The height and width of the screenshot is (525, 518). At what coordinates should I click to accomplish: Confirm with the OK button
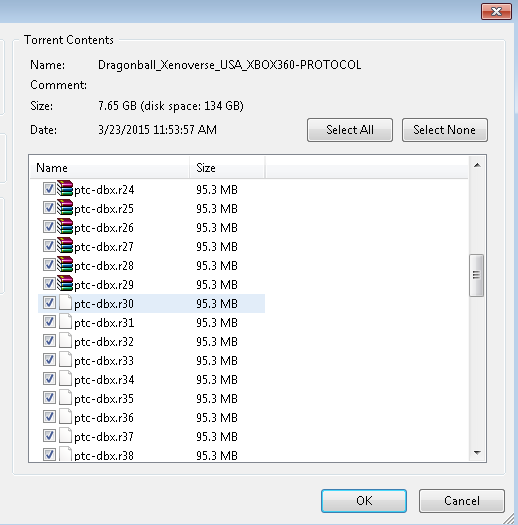tap(364, 501)
